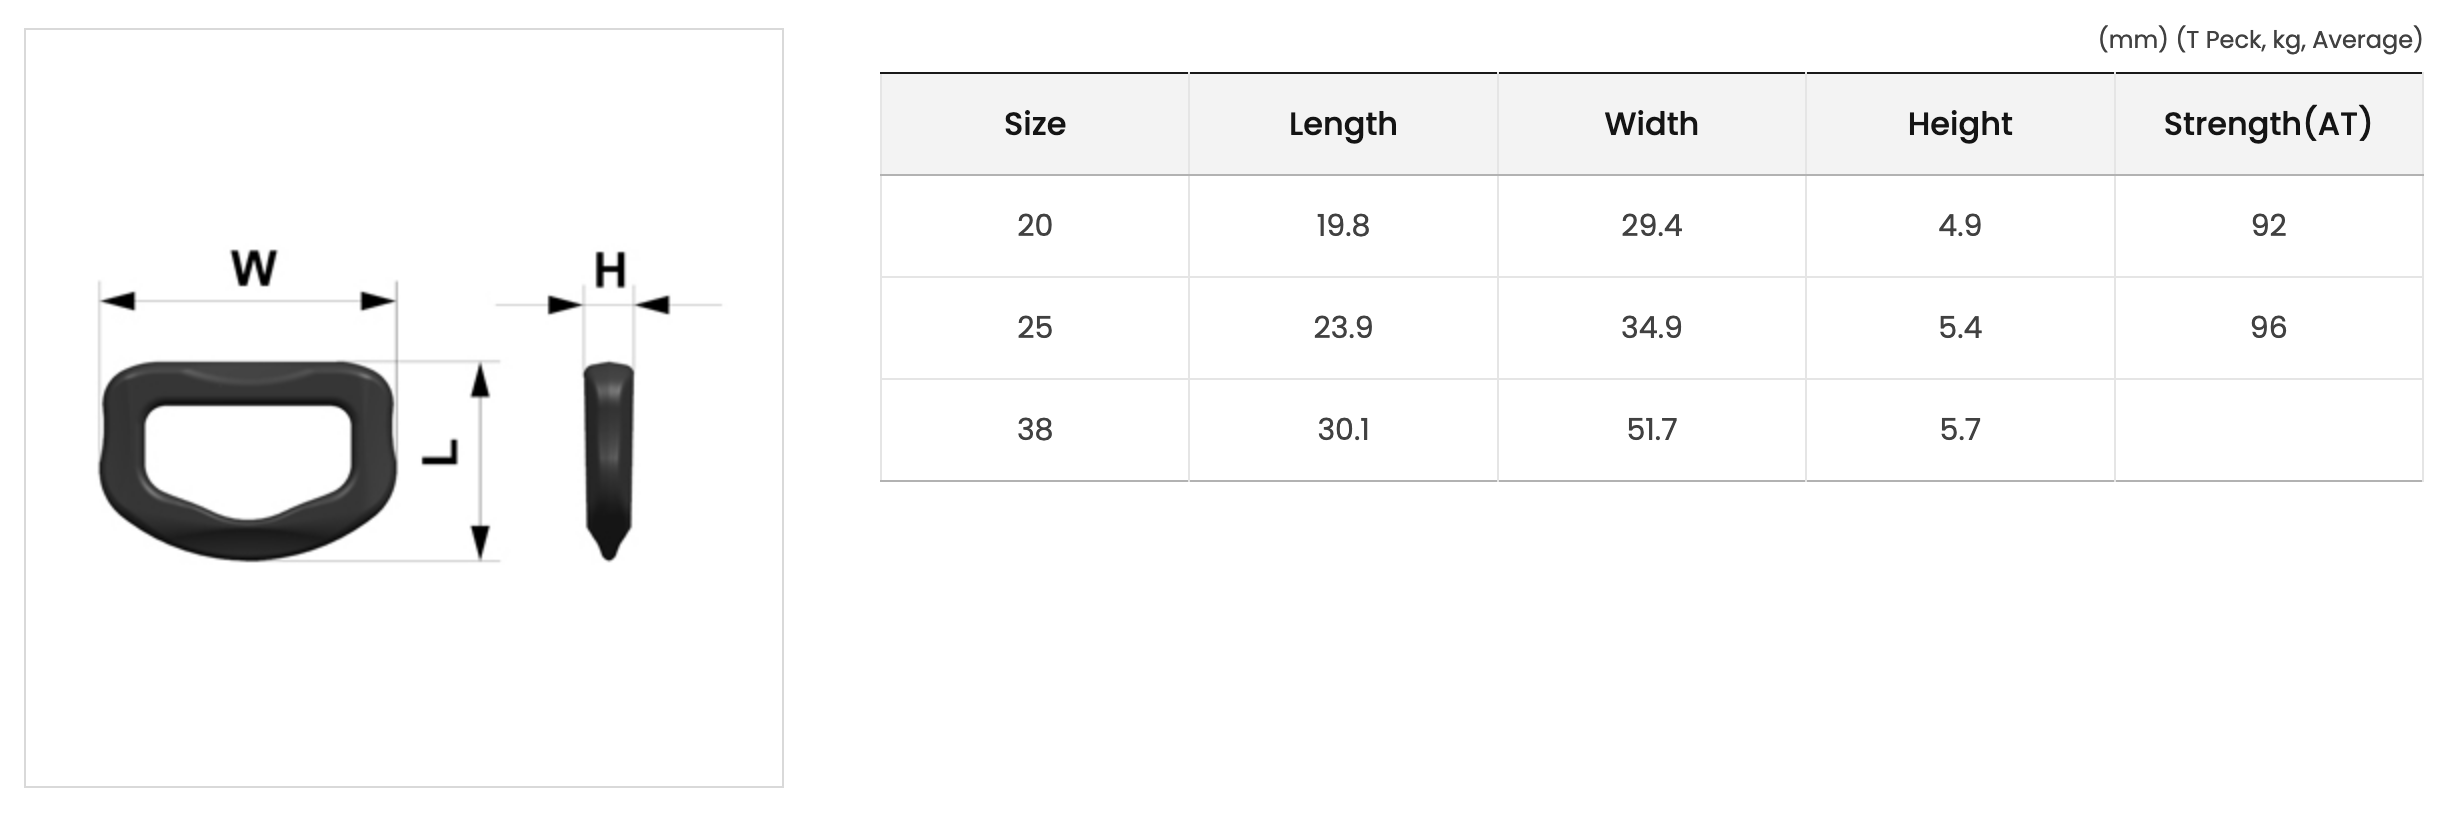Click the D-ring side profile image
Image resolution: width=2464 pixels, height=840 pixels.
tap(608, 460)
